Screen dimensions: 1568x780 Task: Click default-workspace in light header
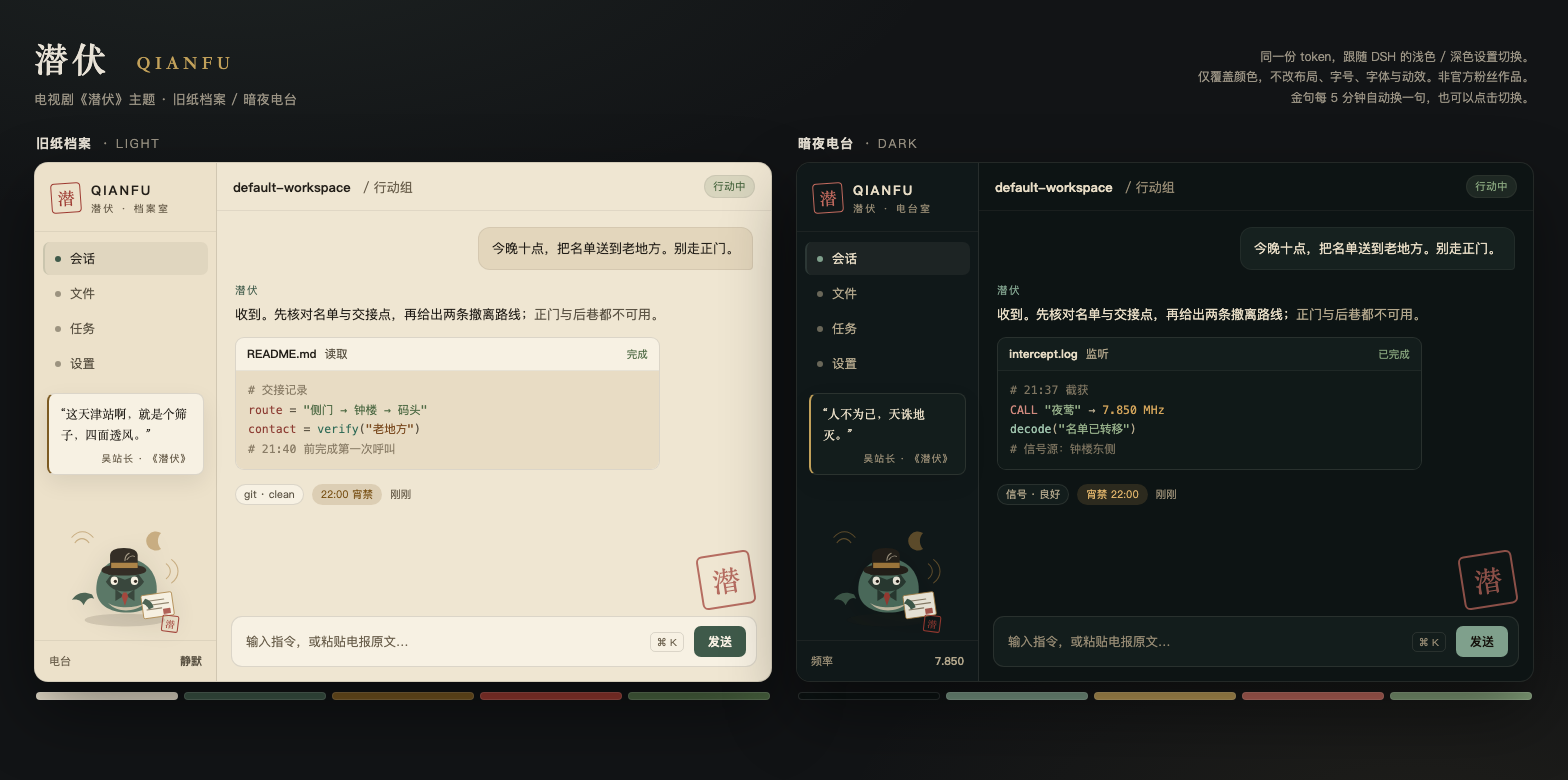coord(292,187)
